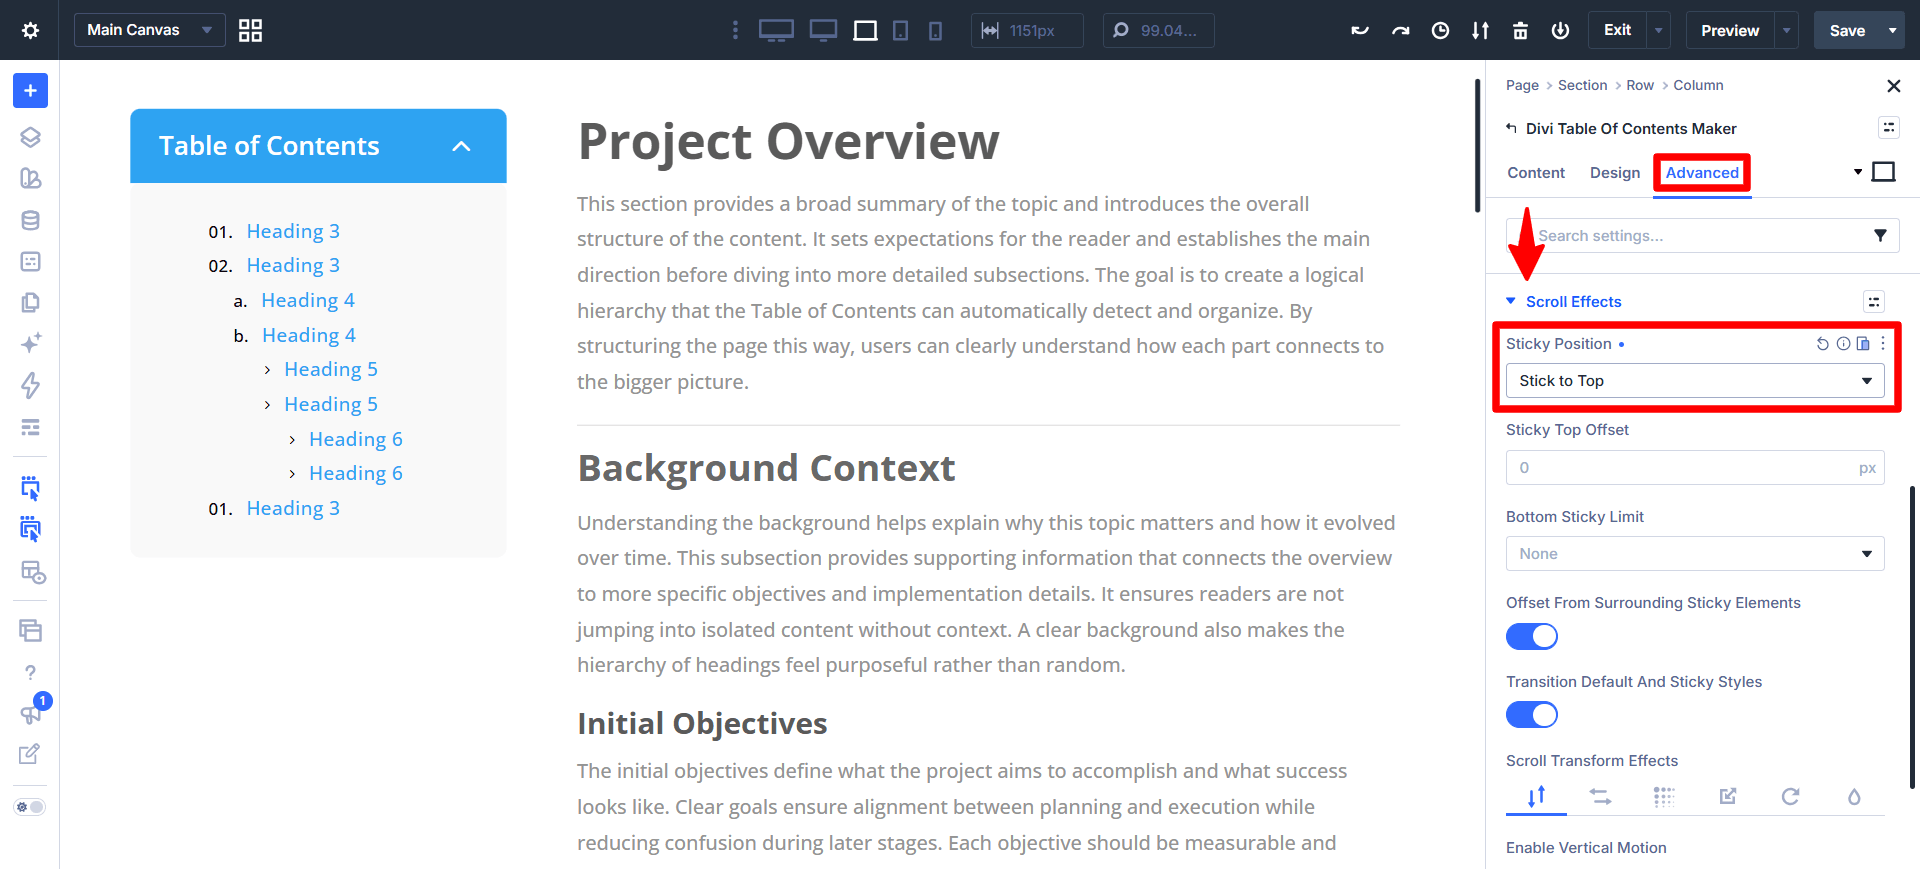Close the settings panel
The width and height of the screenshot is (1920, 869).
pyautogui.click(x=1893, y=86)
